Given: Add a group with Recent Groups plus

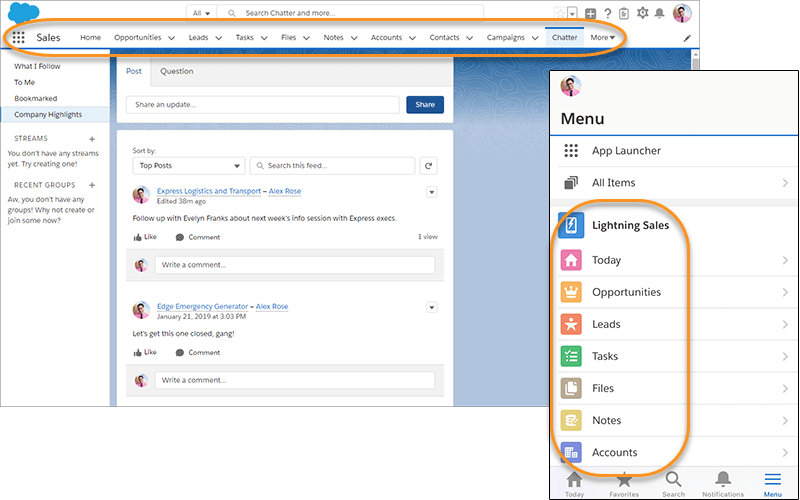Looking at the screenshot, I should [92, 185].
